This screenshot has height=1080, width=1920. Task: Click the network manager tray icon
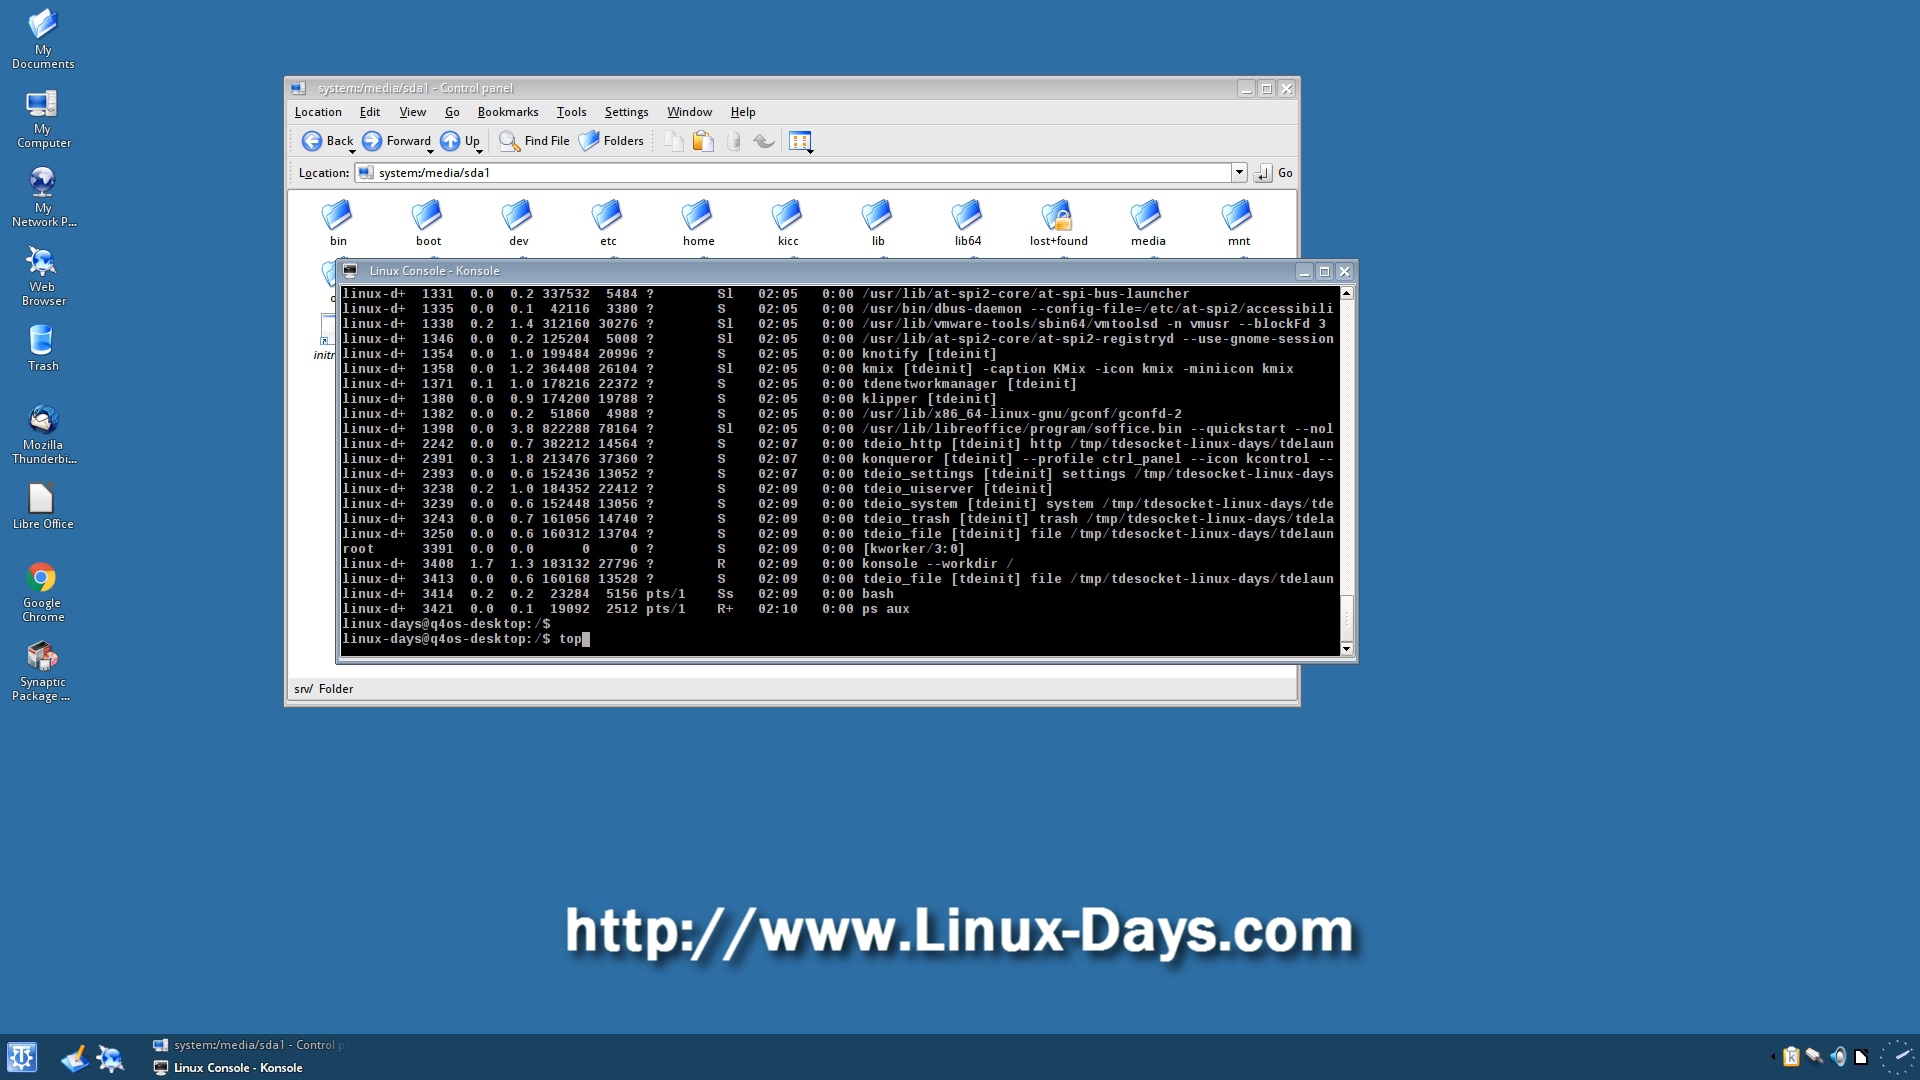coord(1814,1057)
